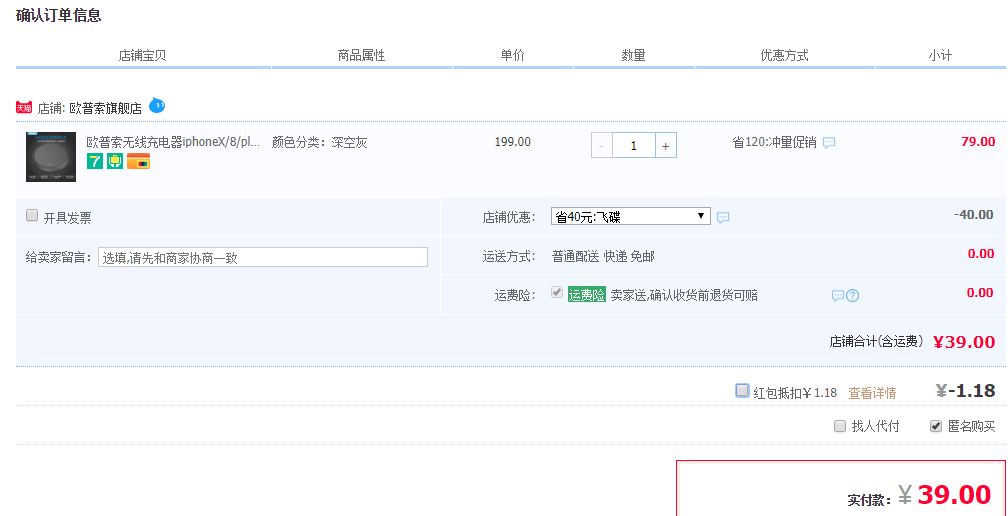Screen dimensions: 1008x516
Task: Click the comment icon beside 冲量促销
Action: click(x=829, y=143)
